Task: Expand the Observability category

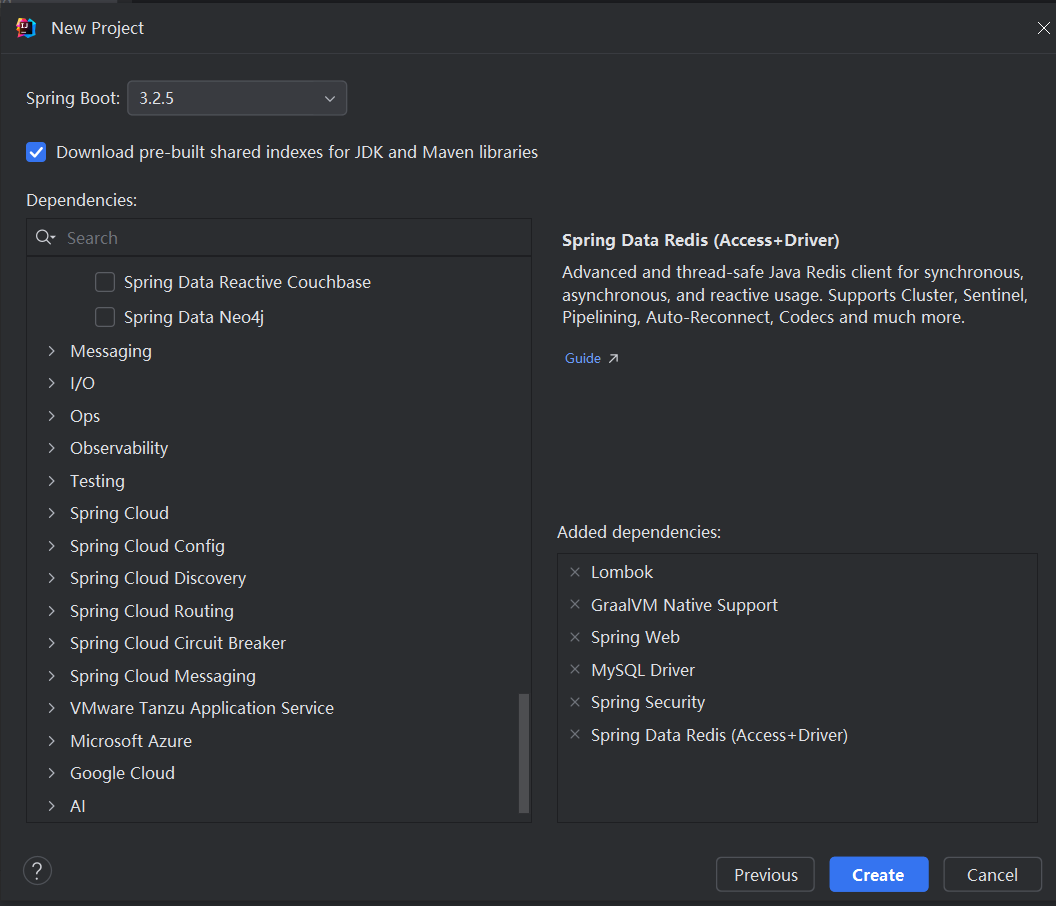Action: tap(52, 448)
